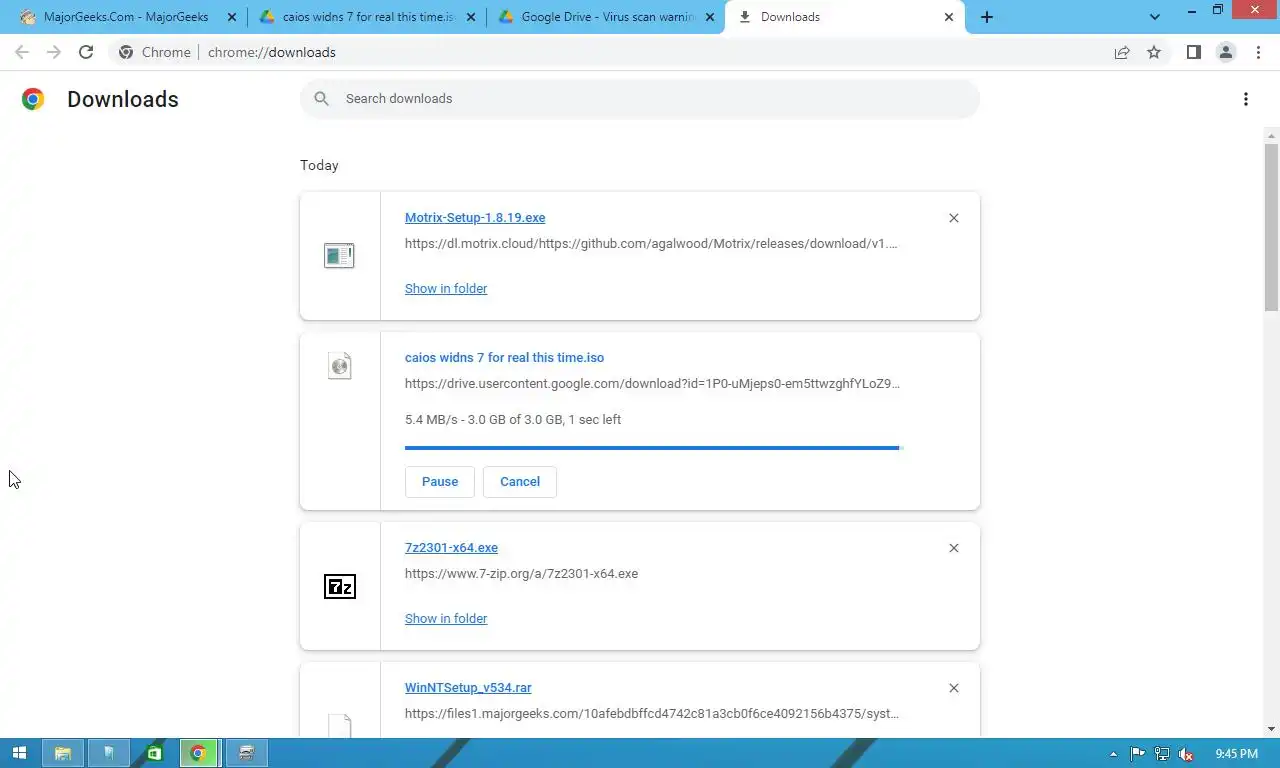Click the share page icon in address bar

click(x=1122, y=52)
